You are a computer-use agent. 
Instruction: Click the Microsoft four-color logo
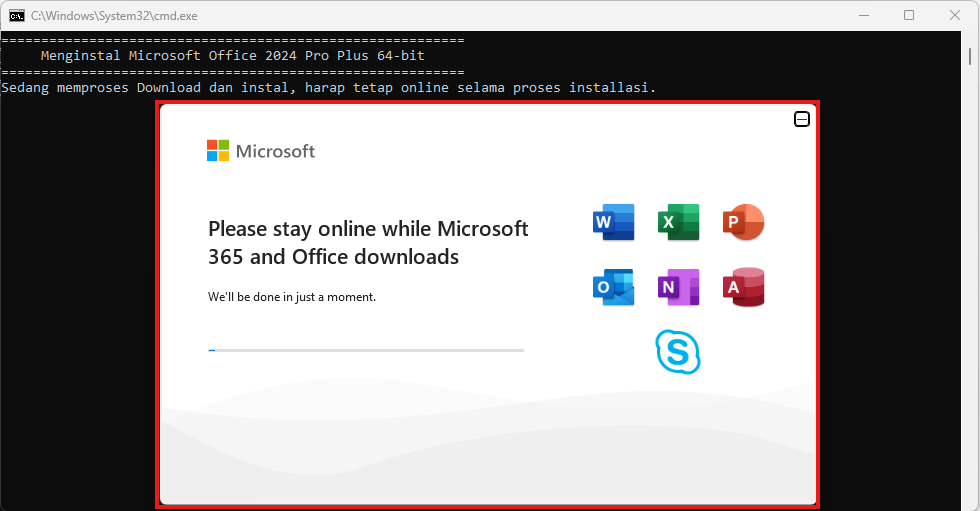point(218,151)
